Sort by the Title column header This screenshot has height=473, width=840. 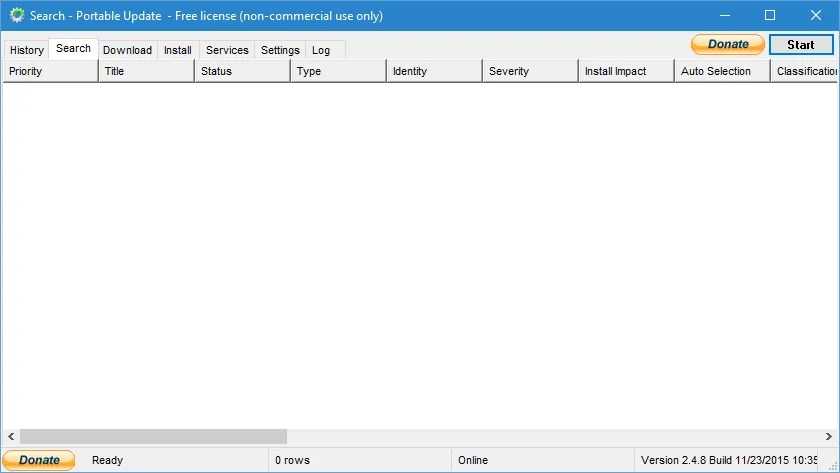coord(146,71)
